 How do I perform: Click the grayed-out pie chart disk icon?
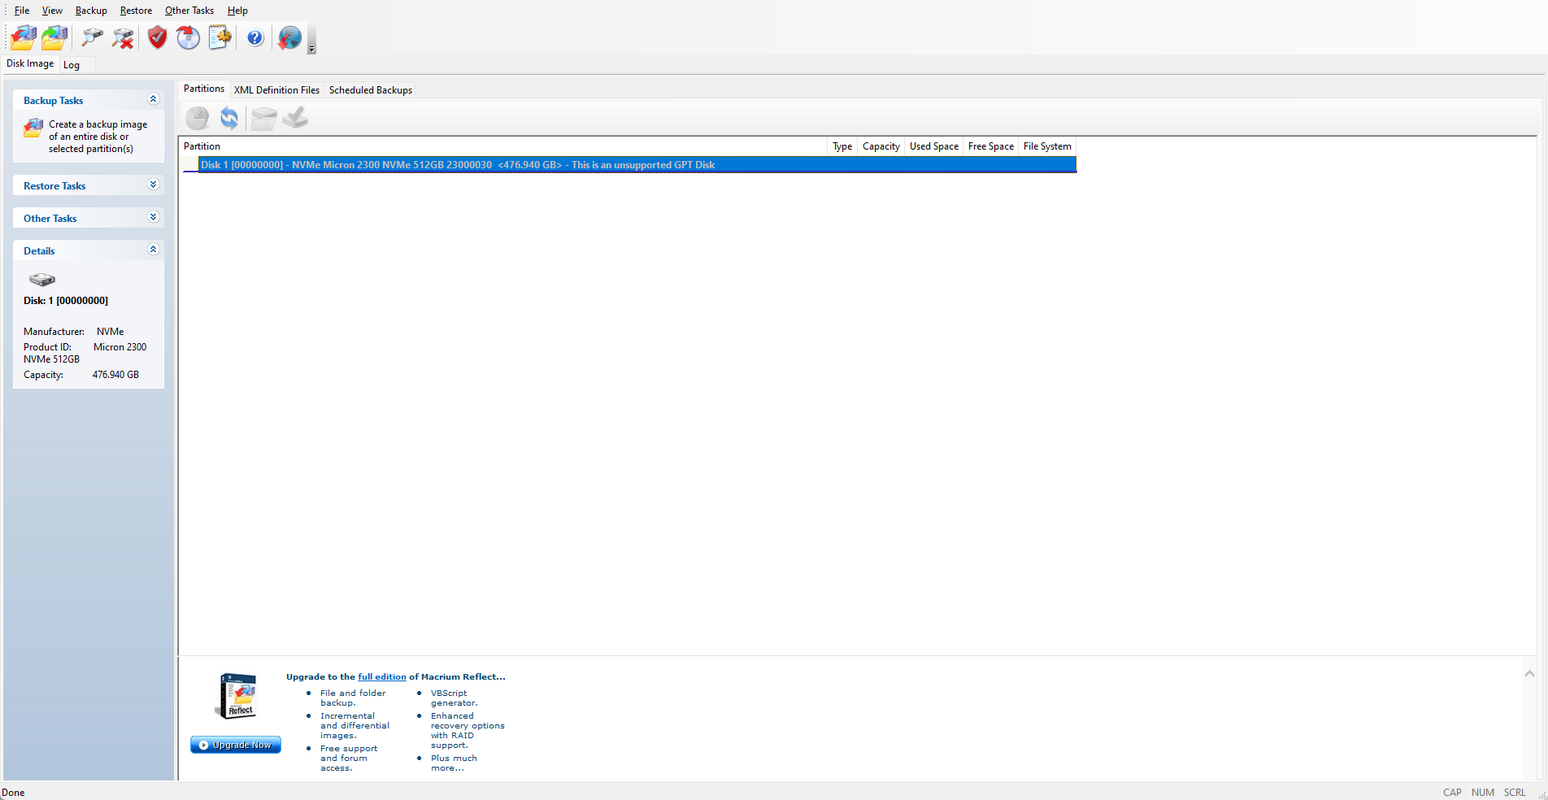tap(198, 119)
